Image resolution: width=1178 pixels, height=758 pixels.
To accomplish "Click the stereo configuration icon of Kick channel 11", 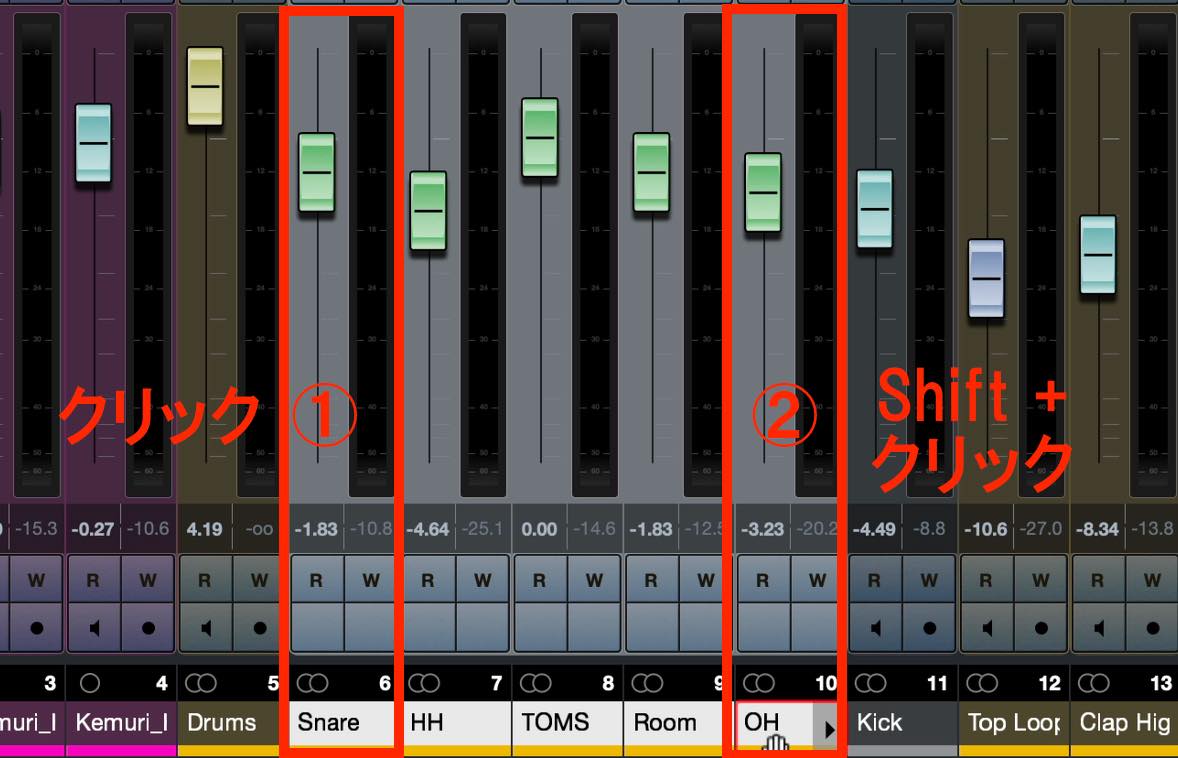I will [870, 683].
